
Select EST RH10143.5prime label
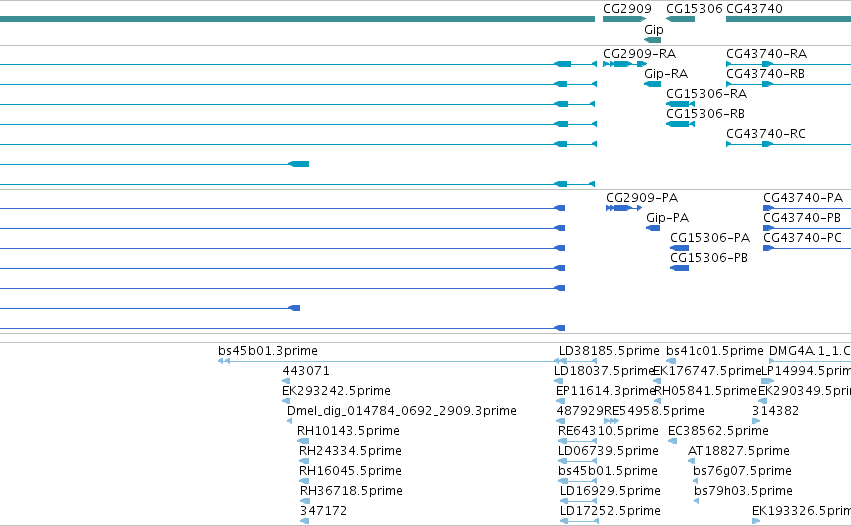pyautogui.click(x=348, y=432)
